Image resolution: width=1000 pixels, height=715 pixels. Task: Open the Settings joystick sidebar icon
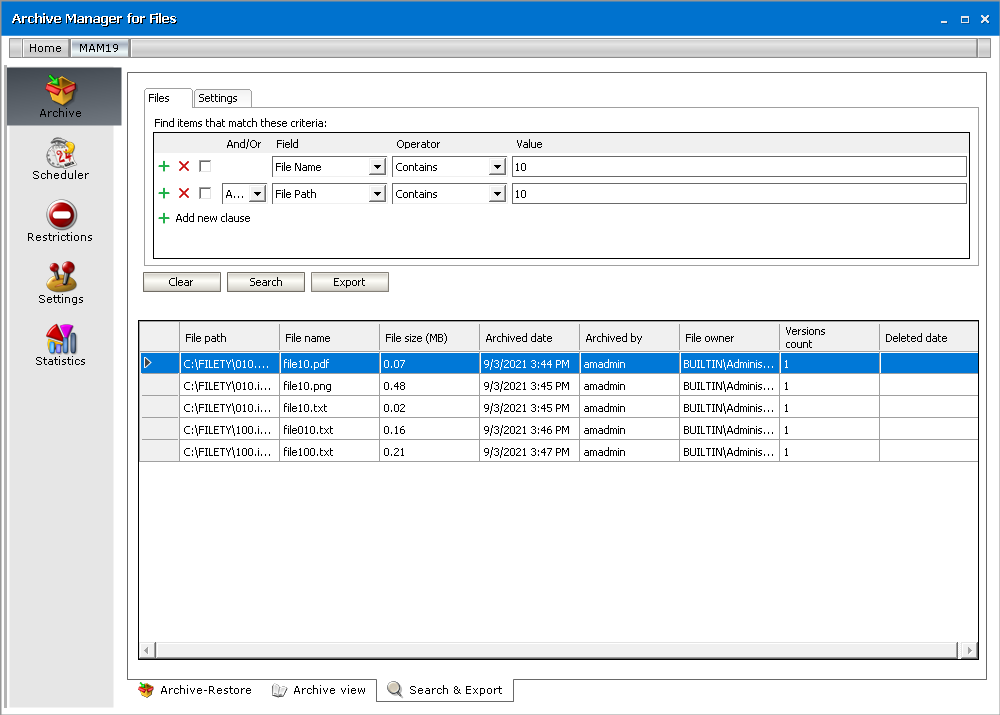click(61, 283)
